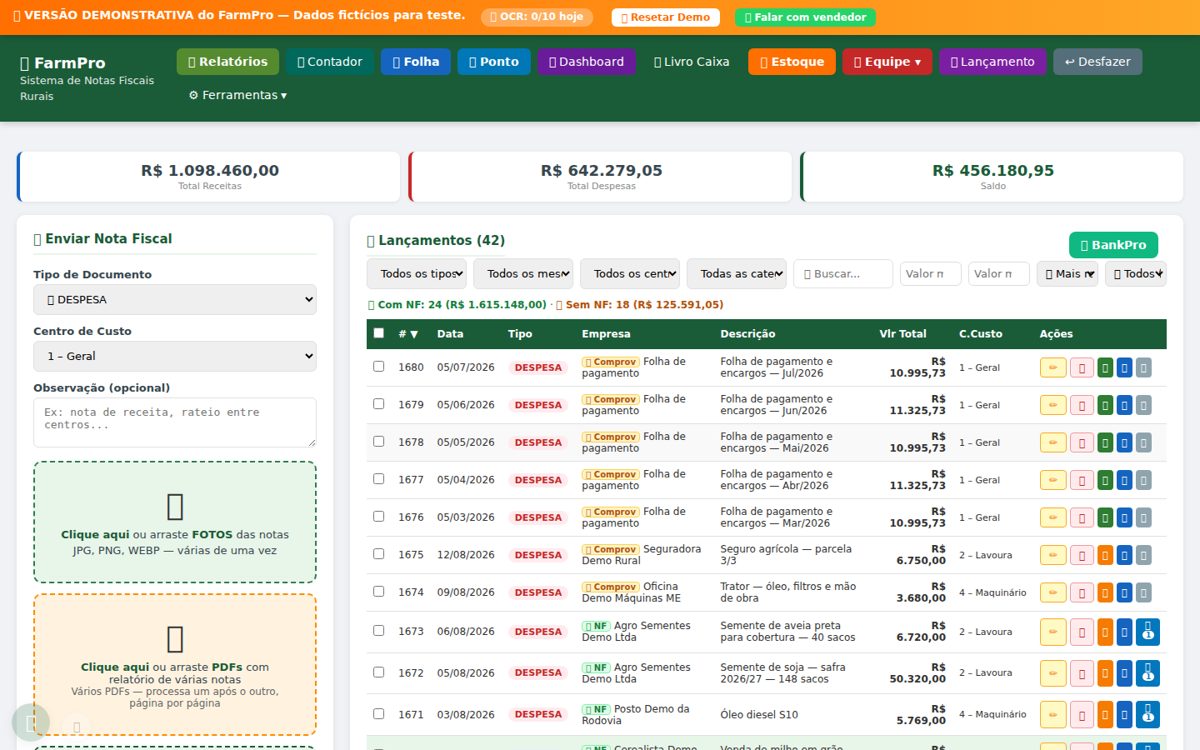The image size is (1200, 750).
Task: Open the yellow pencil editor for entry 1674
Action: click(x=1053, y=592)
